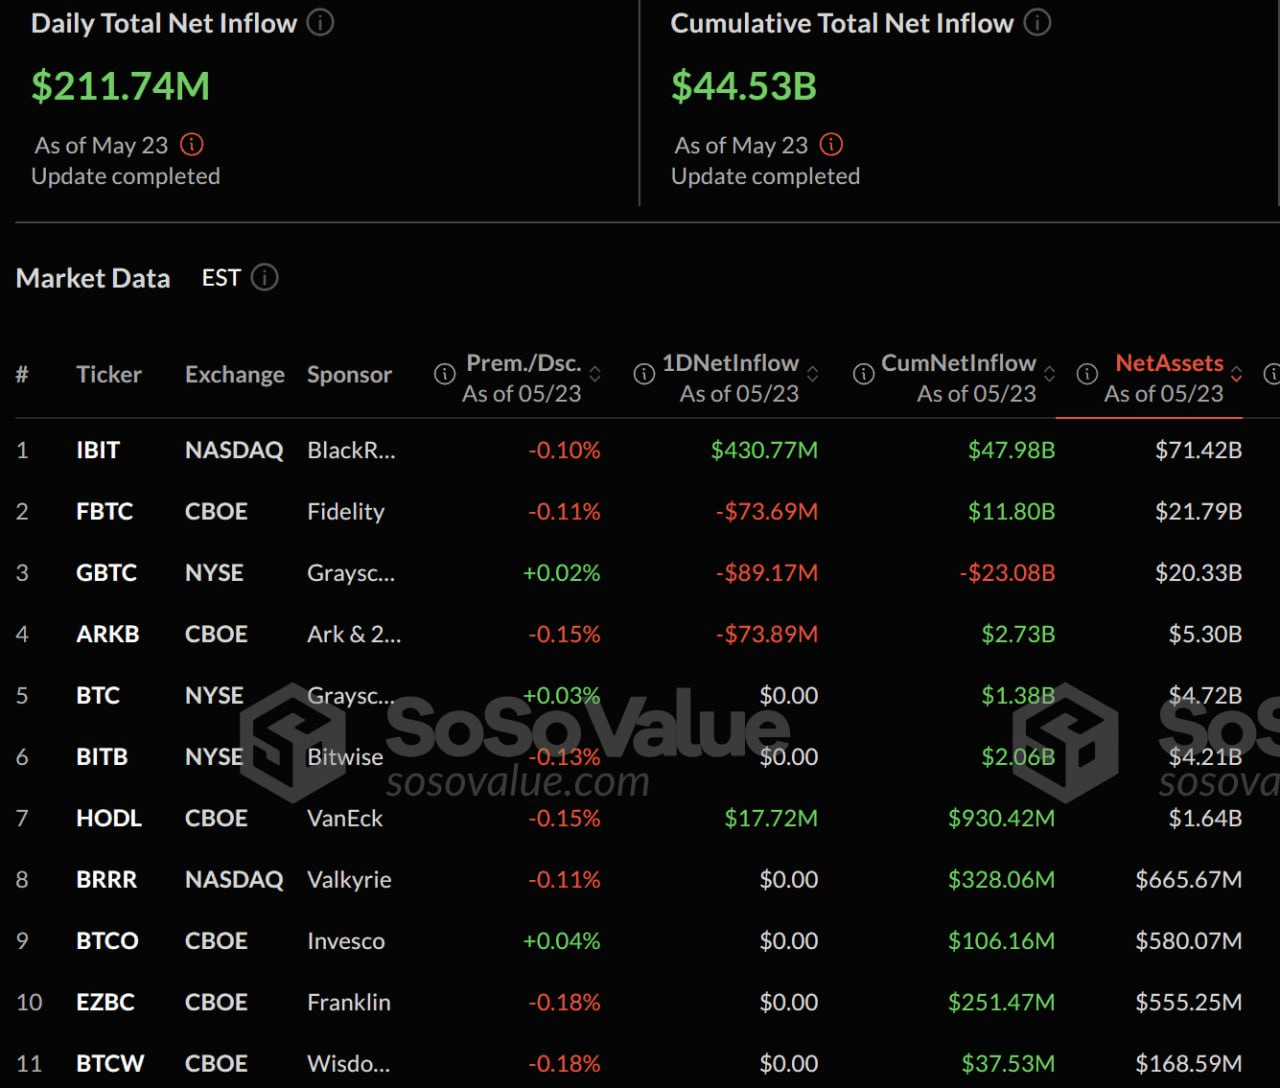Click info icon beside Cumulative Total Net Inflow

[x=1038, y=22]
